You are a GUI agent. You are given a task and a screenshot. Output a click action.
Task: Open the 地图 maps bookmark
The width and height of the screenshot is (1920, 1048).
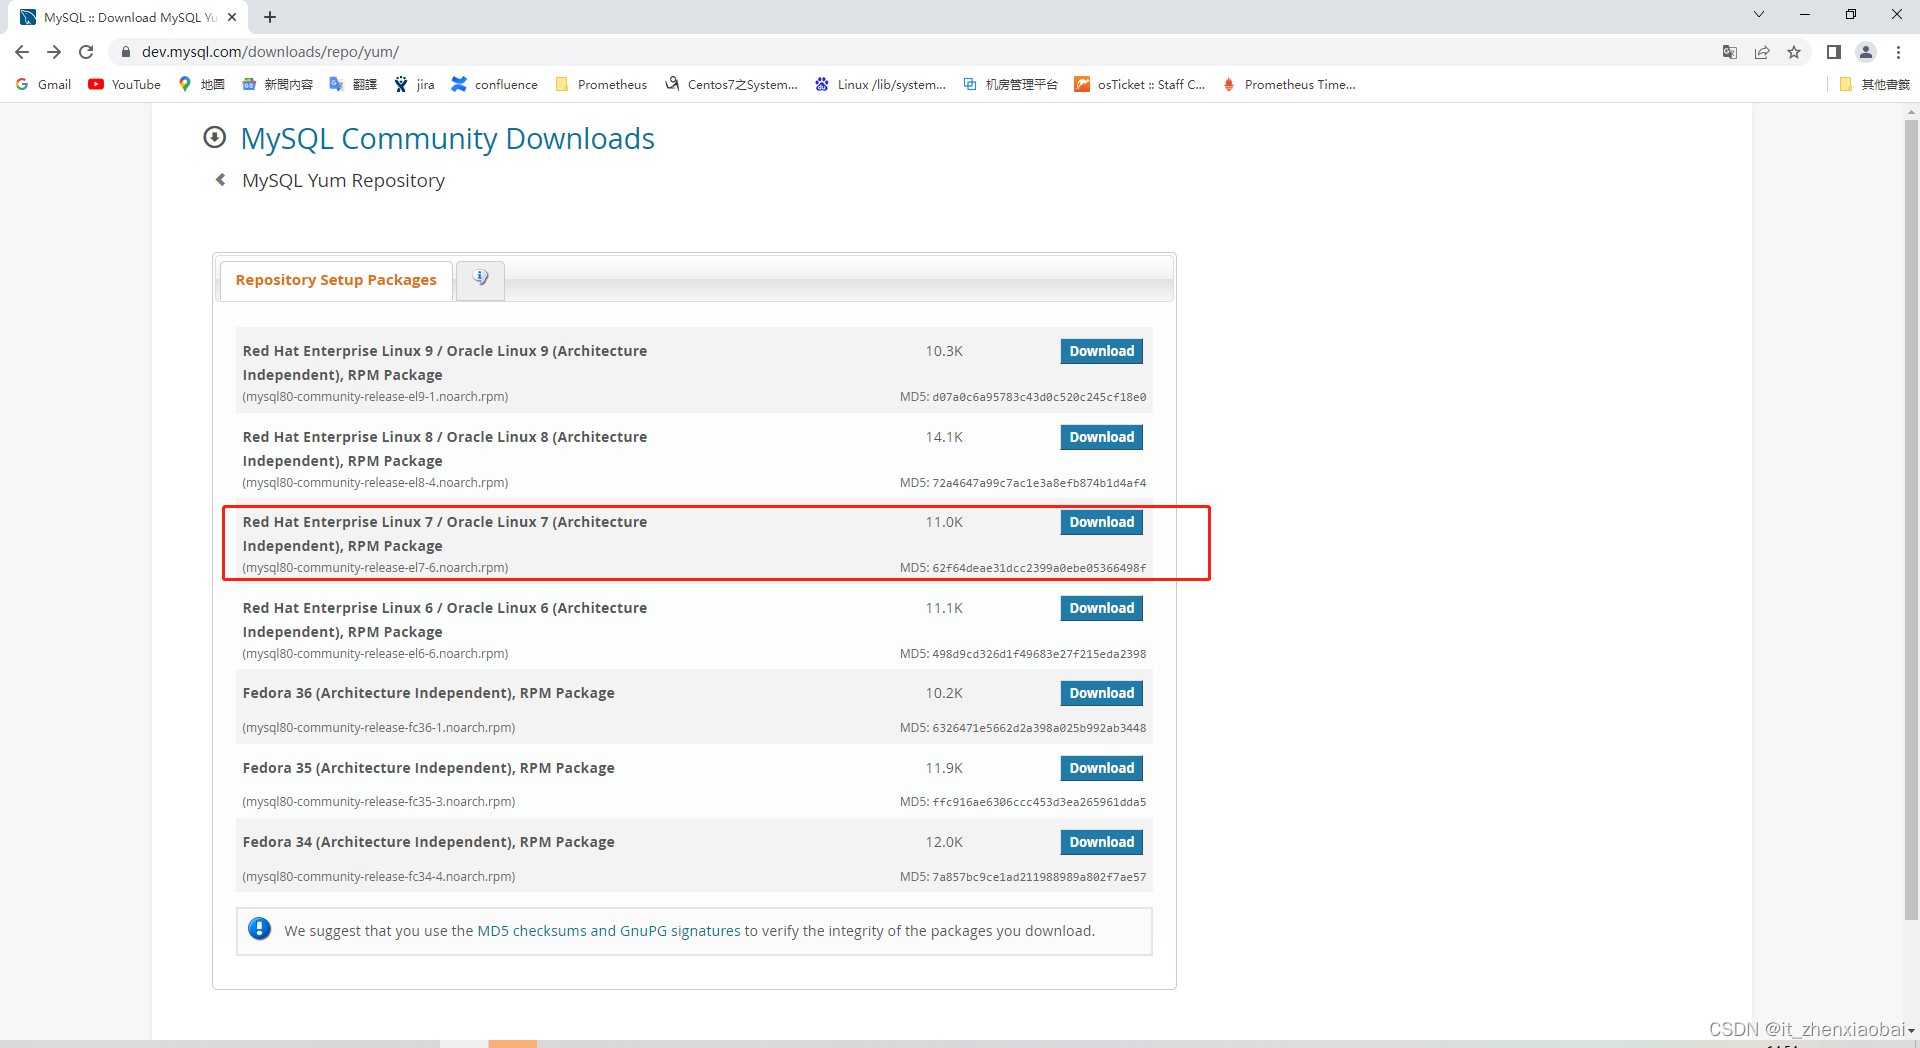202,85
